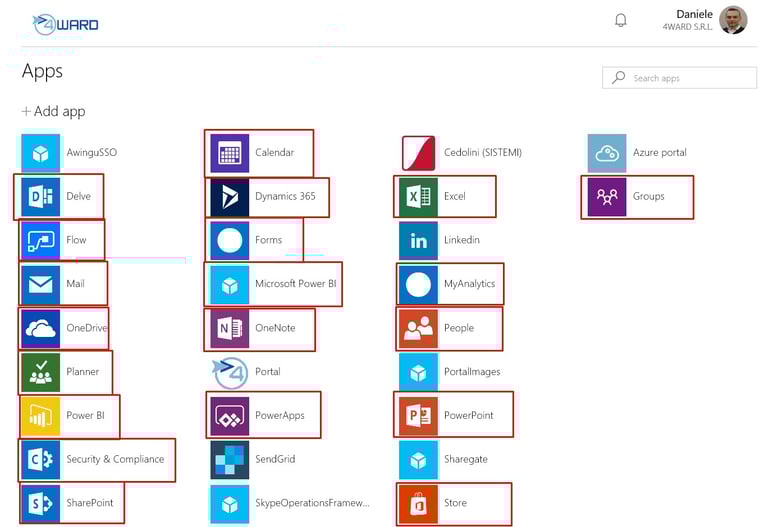The width and height of the screenshot is (769, 527).
Task: Open the AwinguSSO app icon
Action: (41, 153)
